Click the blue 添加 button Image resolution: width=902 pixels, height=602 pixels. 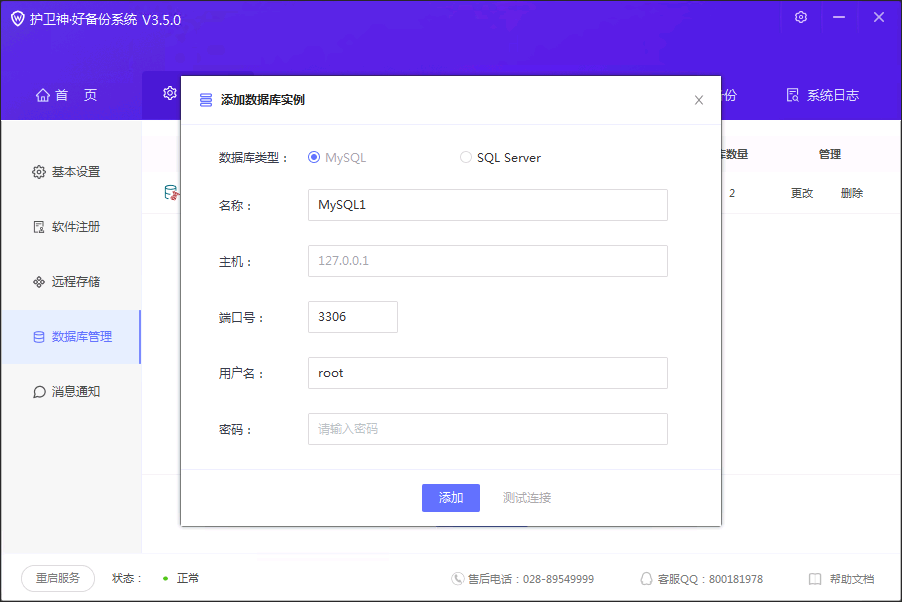click(451, 498)
